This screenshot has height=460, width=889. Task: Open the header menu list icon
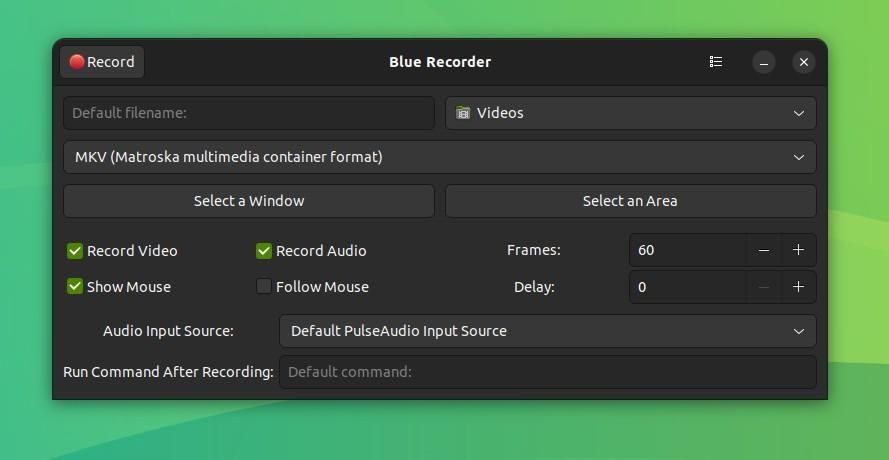tap(716, 62)
